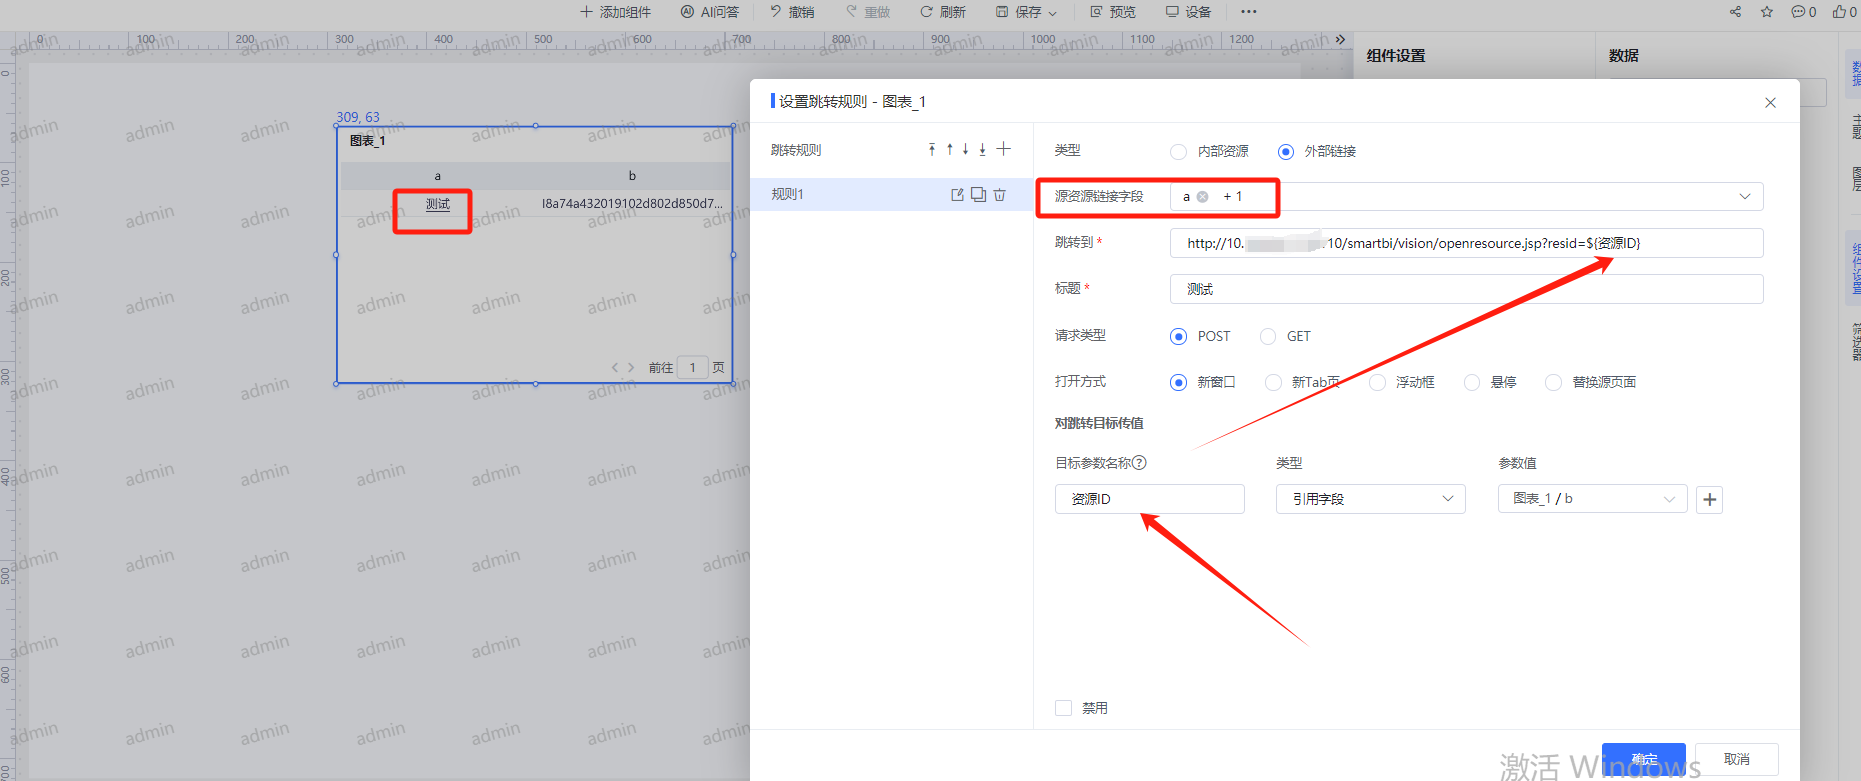
Task: Select 新Tab页 open mode
Action: point(1273,382)
